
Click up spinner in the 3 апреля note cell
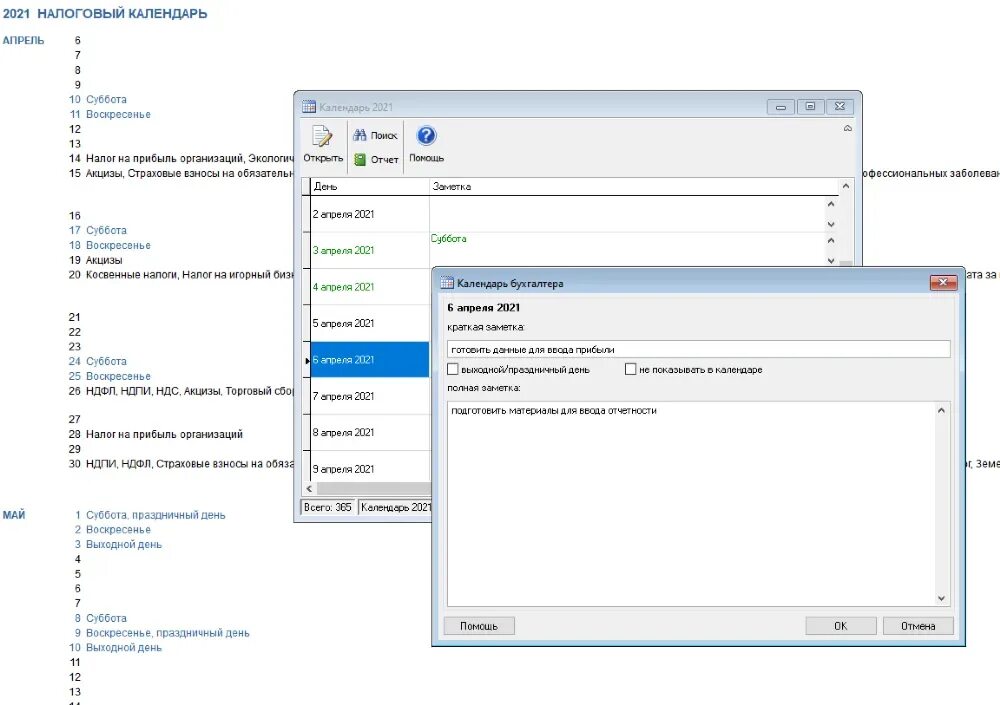[831, 241]
